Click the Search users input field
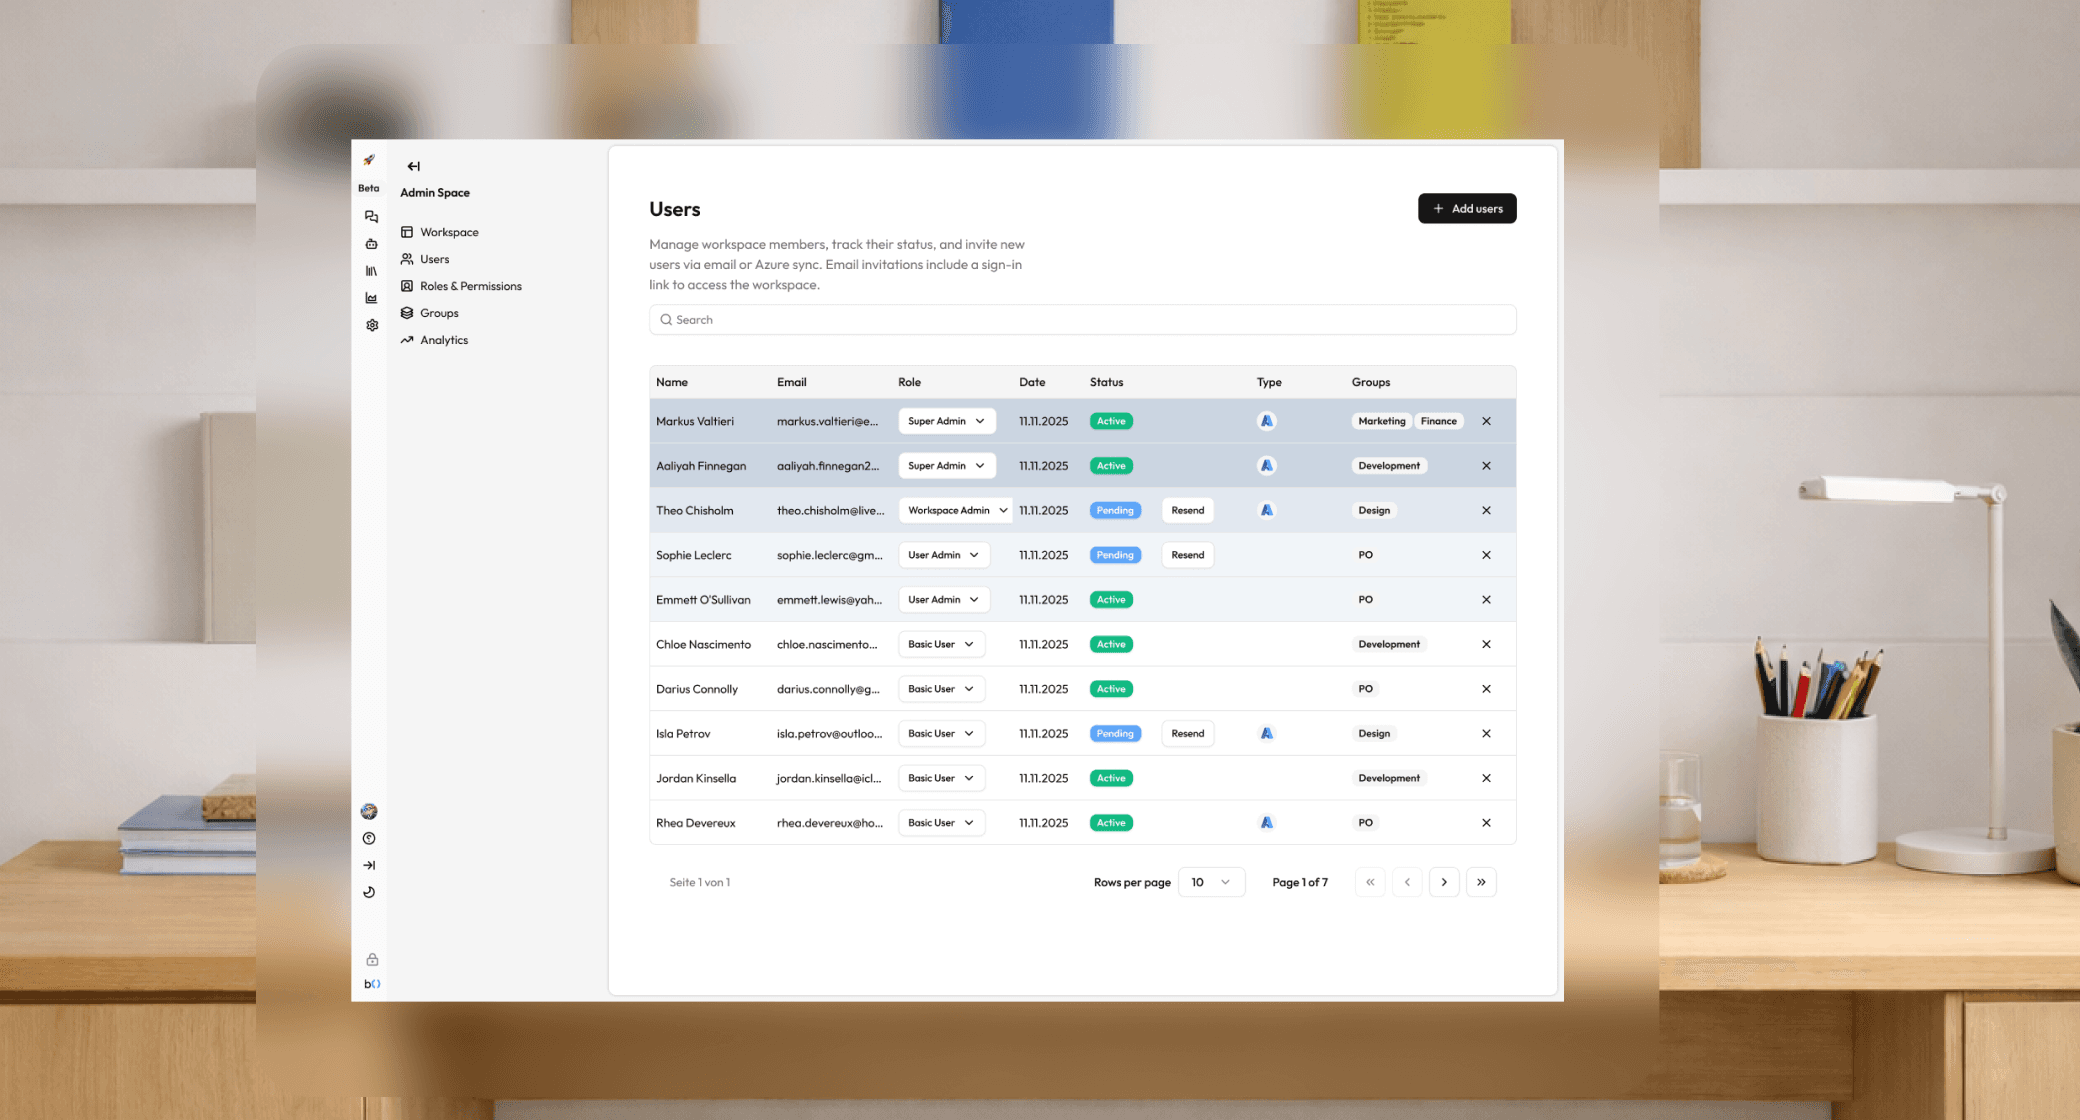The width and height of the screenshot is (2080, 1120). 1082,320
